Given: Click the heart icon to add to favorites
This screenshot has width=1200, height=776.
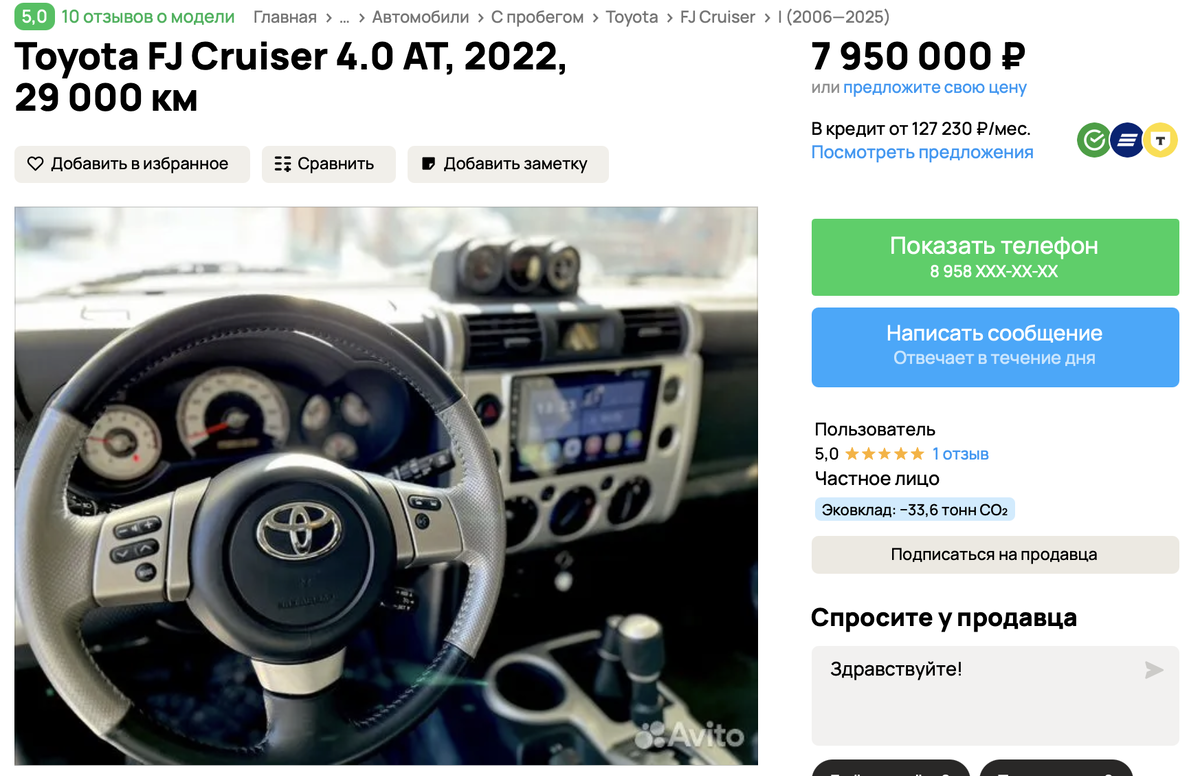Looking at the screenshot, I should point(35,164).
